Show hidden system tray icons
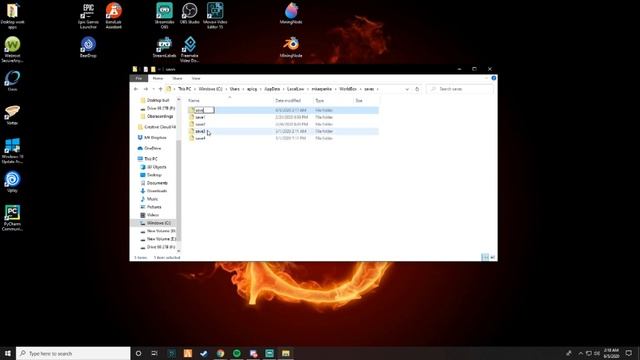This screenshot has width=640, height=360. point(580,353)
